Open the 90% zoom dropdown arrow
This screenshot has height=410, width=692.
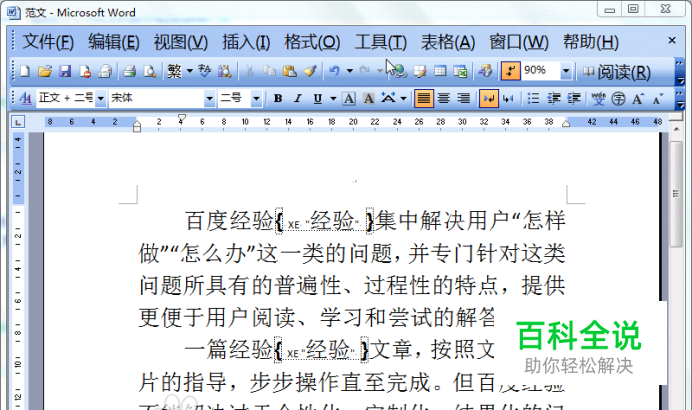click(x=566, y=71)
